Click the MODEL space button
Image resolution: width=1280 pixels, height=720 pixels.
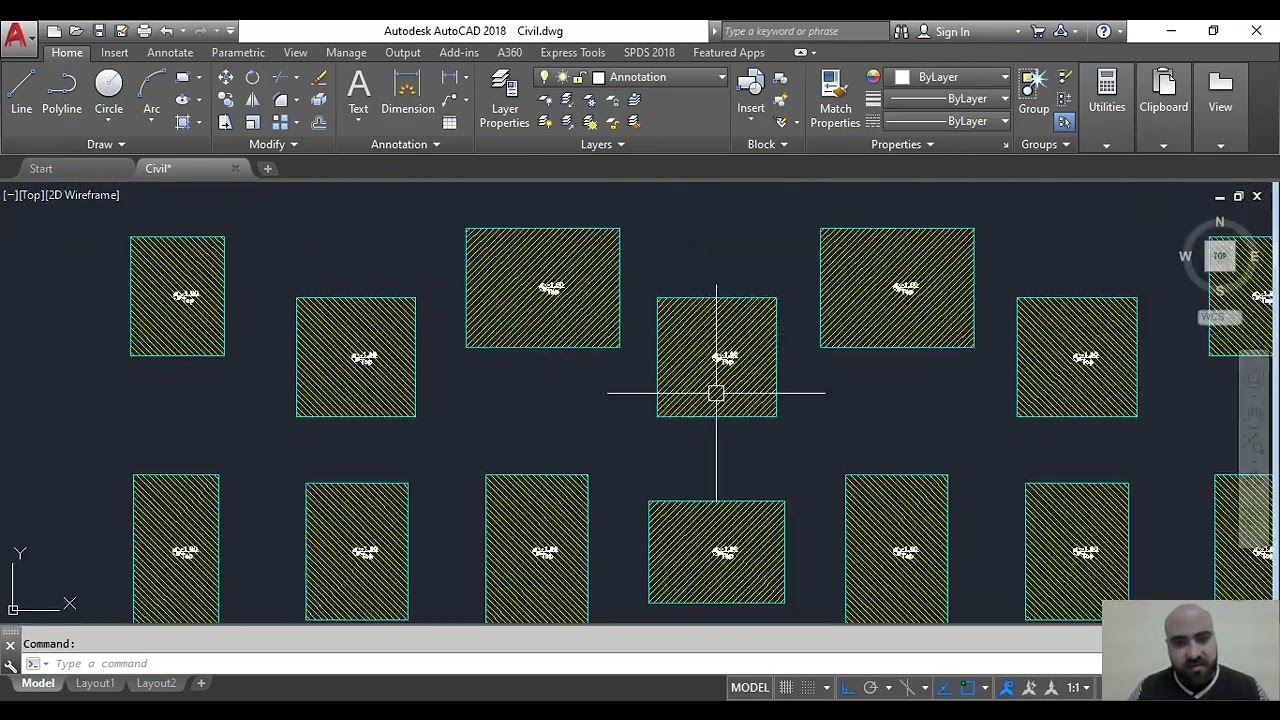(750, 687)
